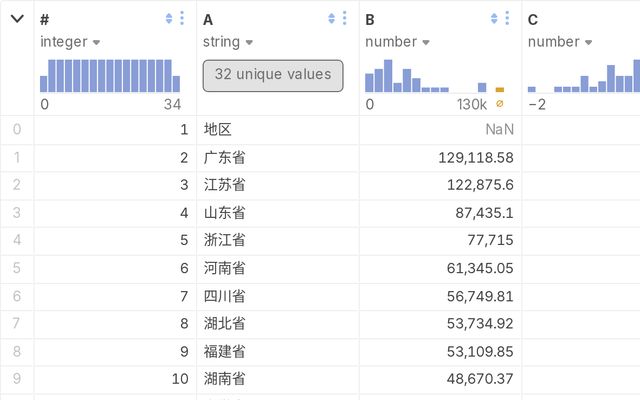Open column B kebab menu
The width and height of the screenshot is (640, 400).
point(507,18)
